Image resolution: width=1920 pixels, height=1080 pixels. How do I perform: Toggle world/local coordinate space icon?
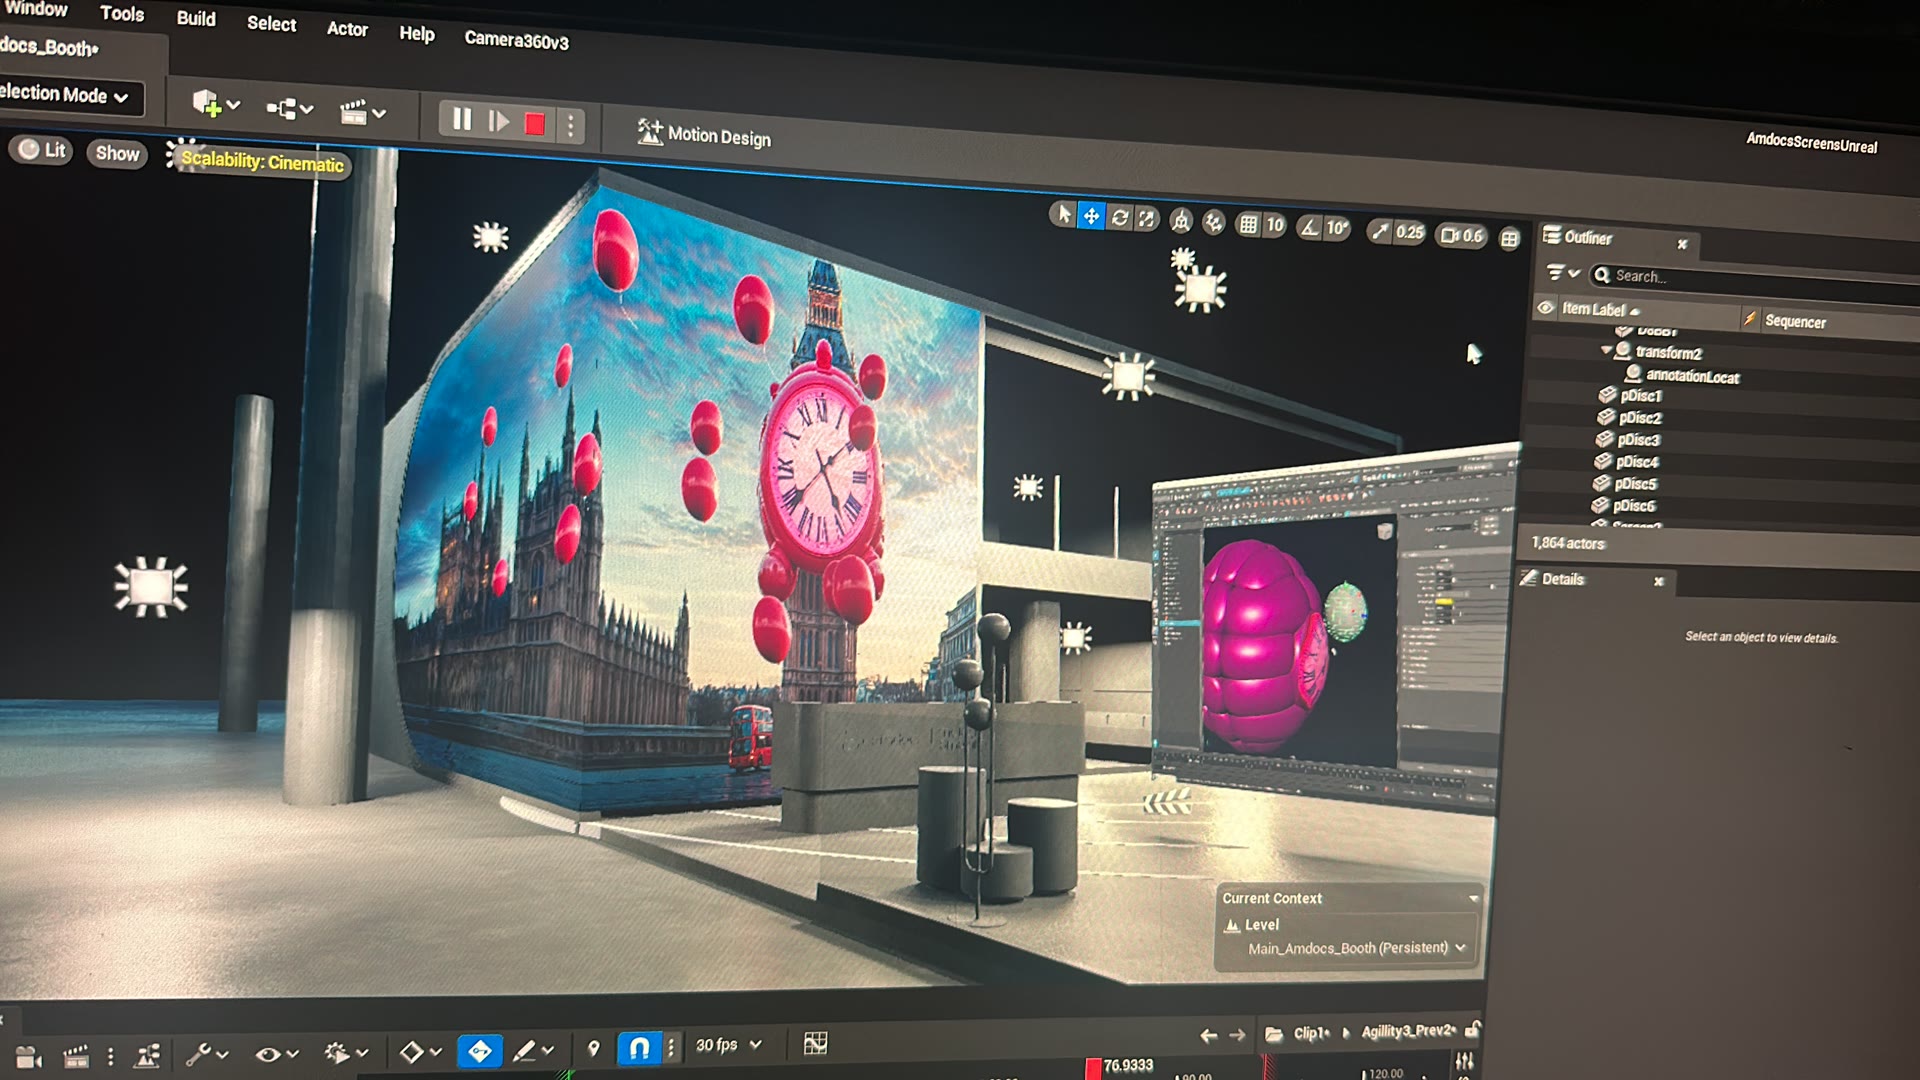pyautogui.click(x=1181, y=221)
